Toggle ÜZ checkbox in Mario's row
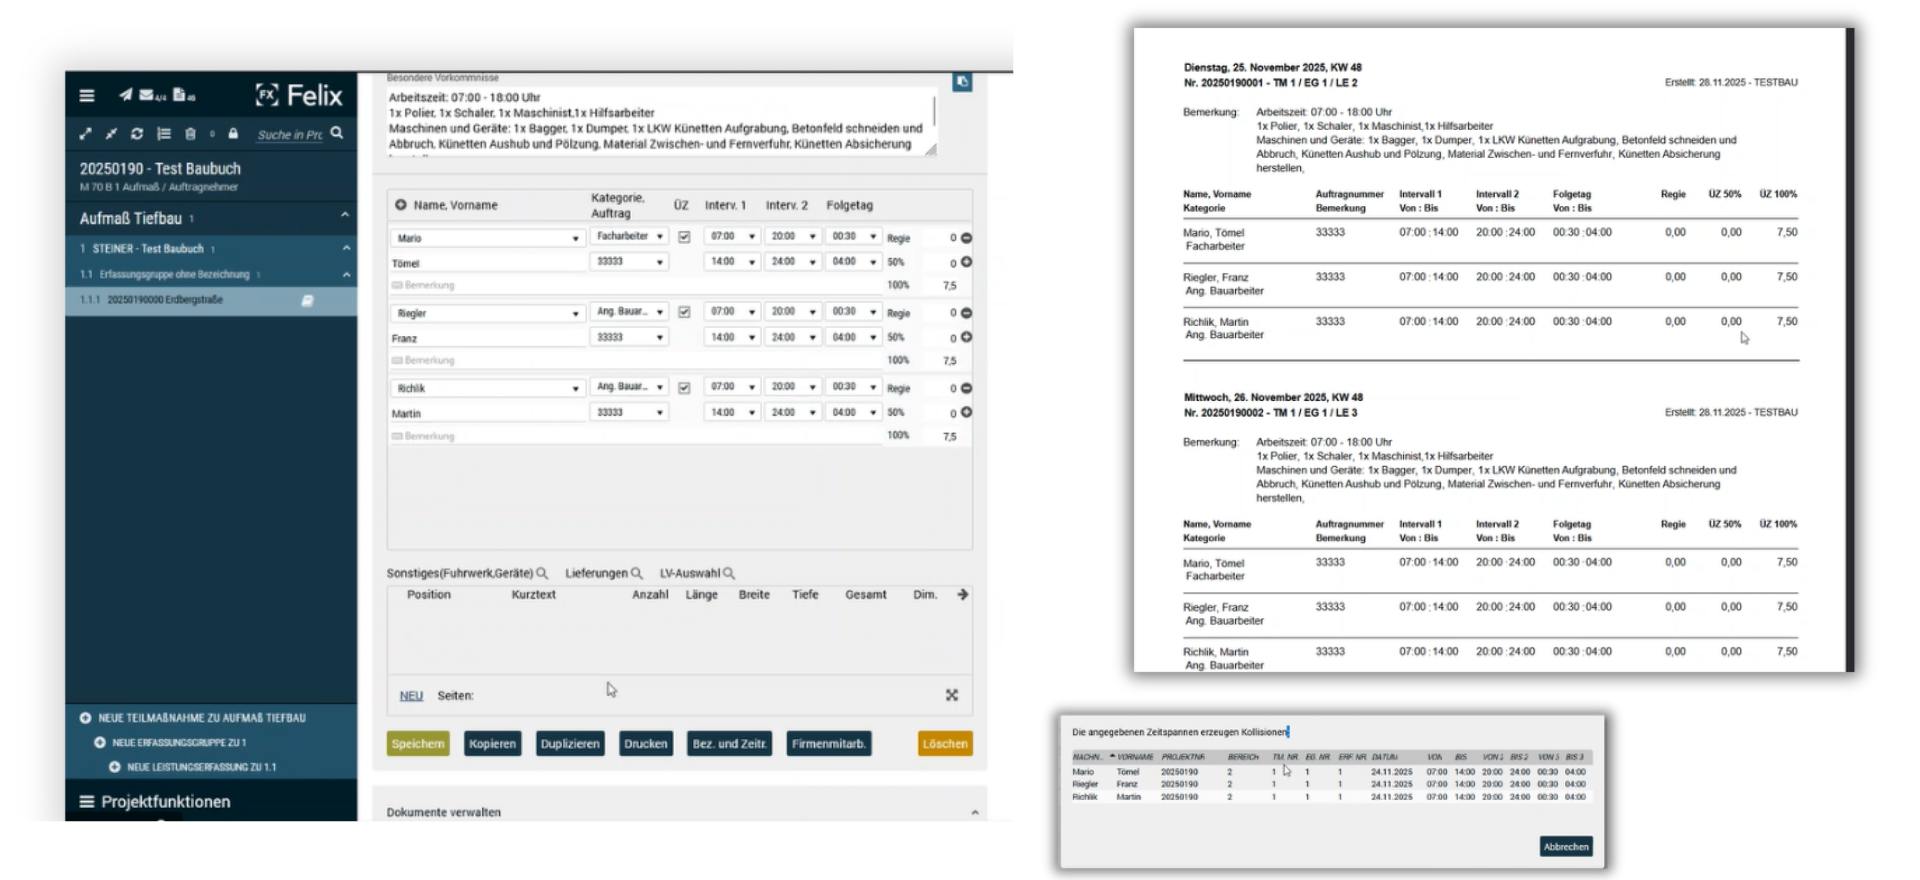This screenshot has width=1920, height=880. pyautogui.click(x=684, y=237)
